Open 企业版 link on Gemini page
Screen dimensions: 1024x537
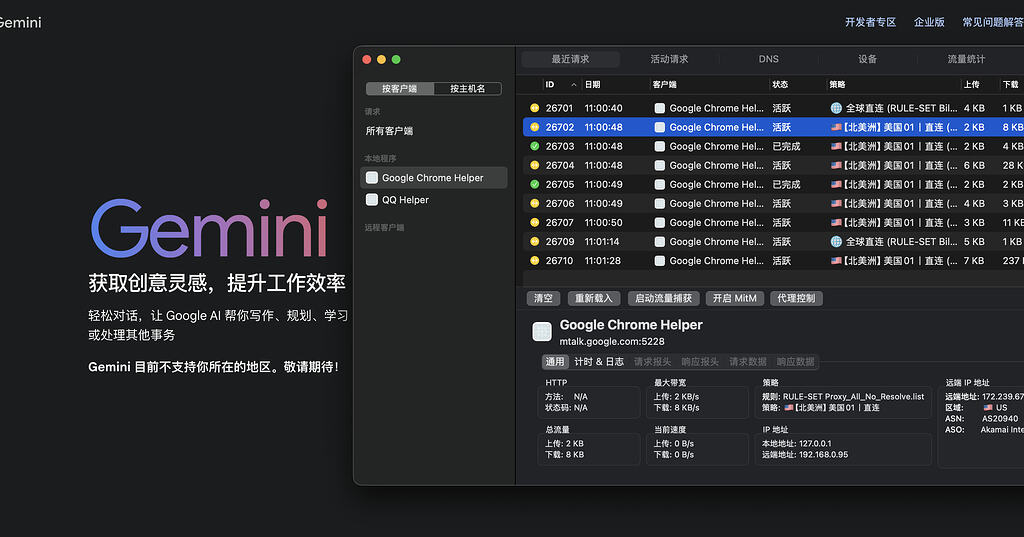[x=929, y=22]
